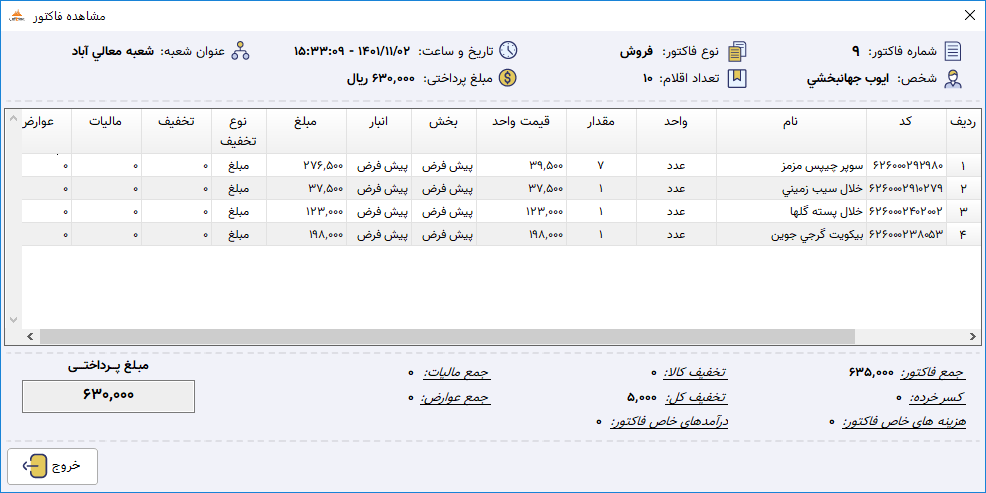Click the مبلغ column header
This screenshot has height=493, width=986.
[306, 131]
